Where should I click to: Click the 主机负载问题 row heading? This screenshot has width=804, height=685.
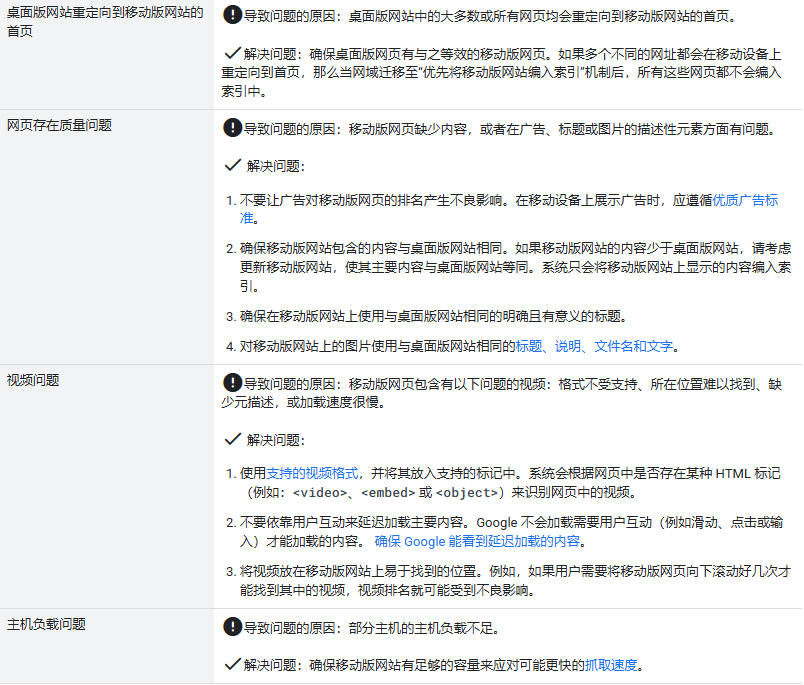47,624
